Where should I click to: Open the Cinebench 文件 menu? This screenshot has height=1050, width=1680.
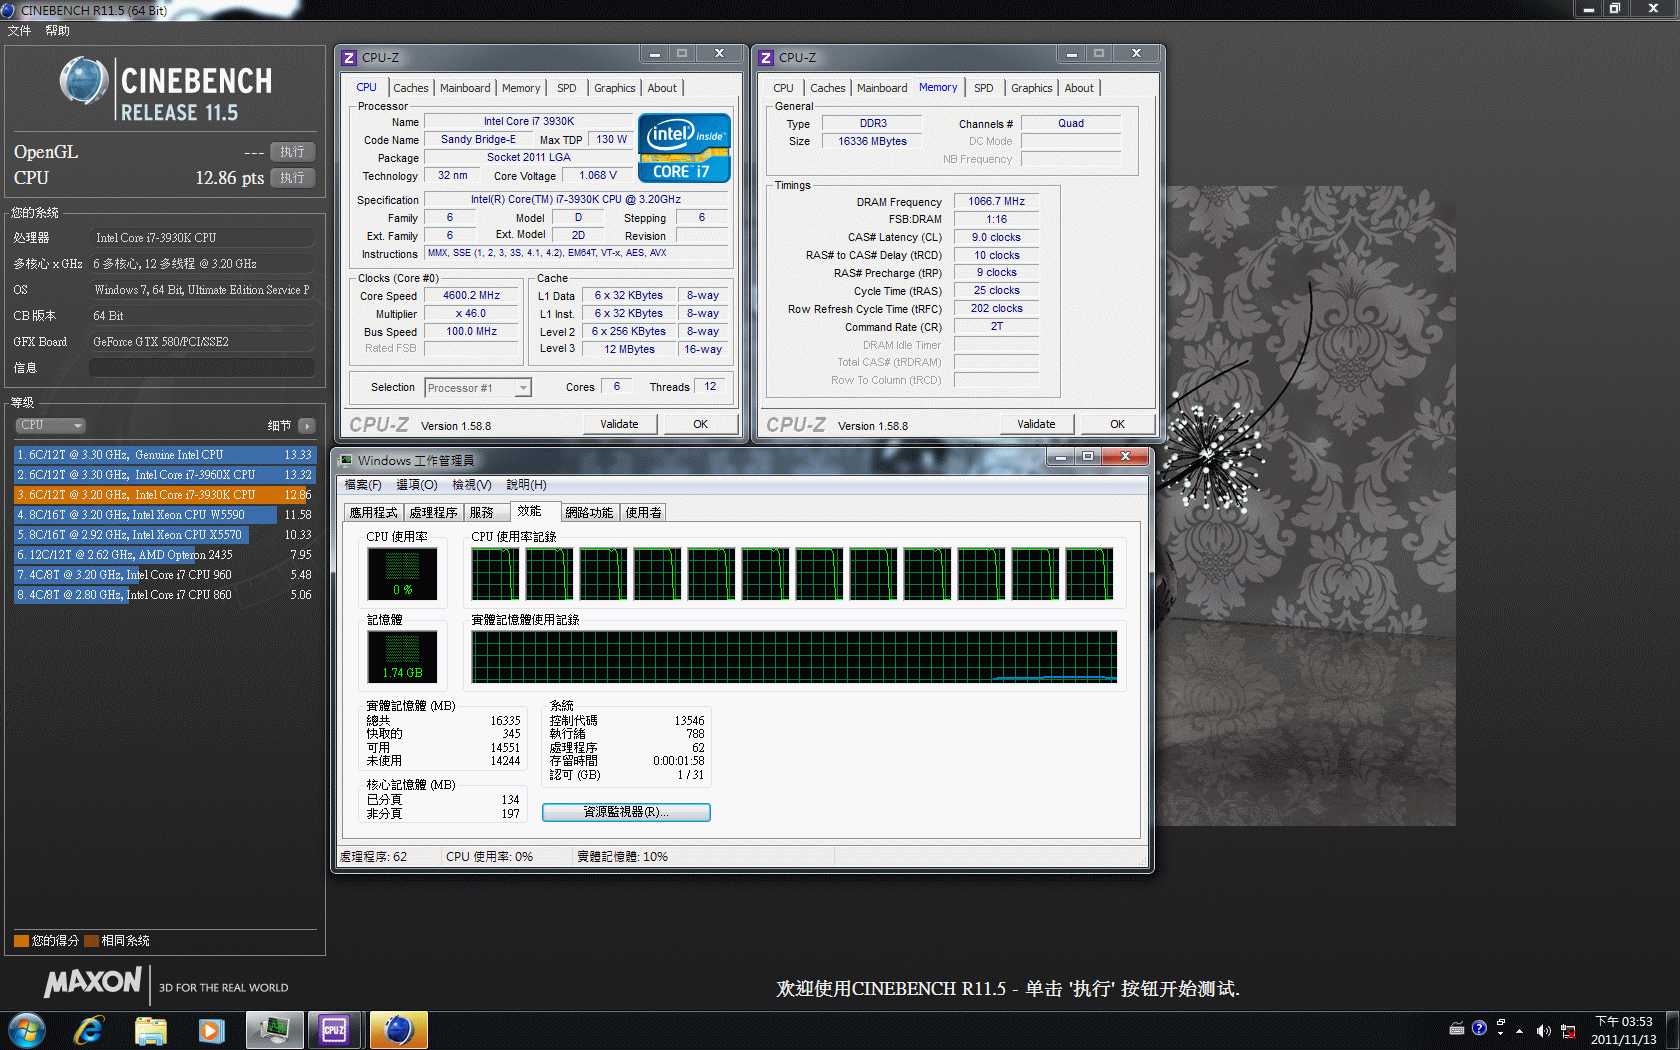19,31
